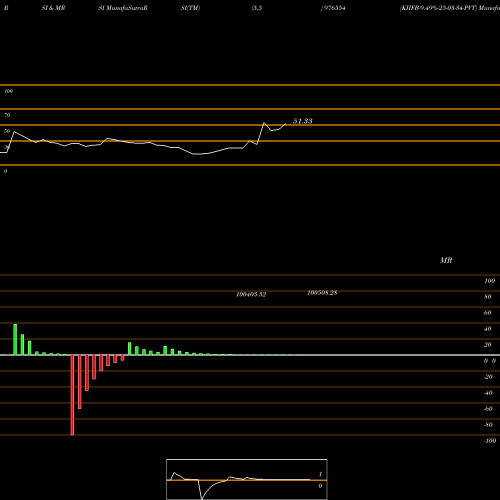Screen dimensions: 500x500
Task: Click the -100 label on MR axis
Action: point(490,441)
